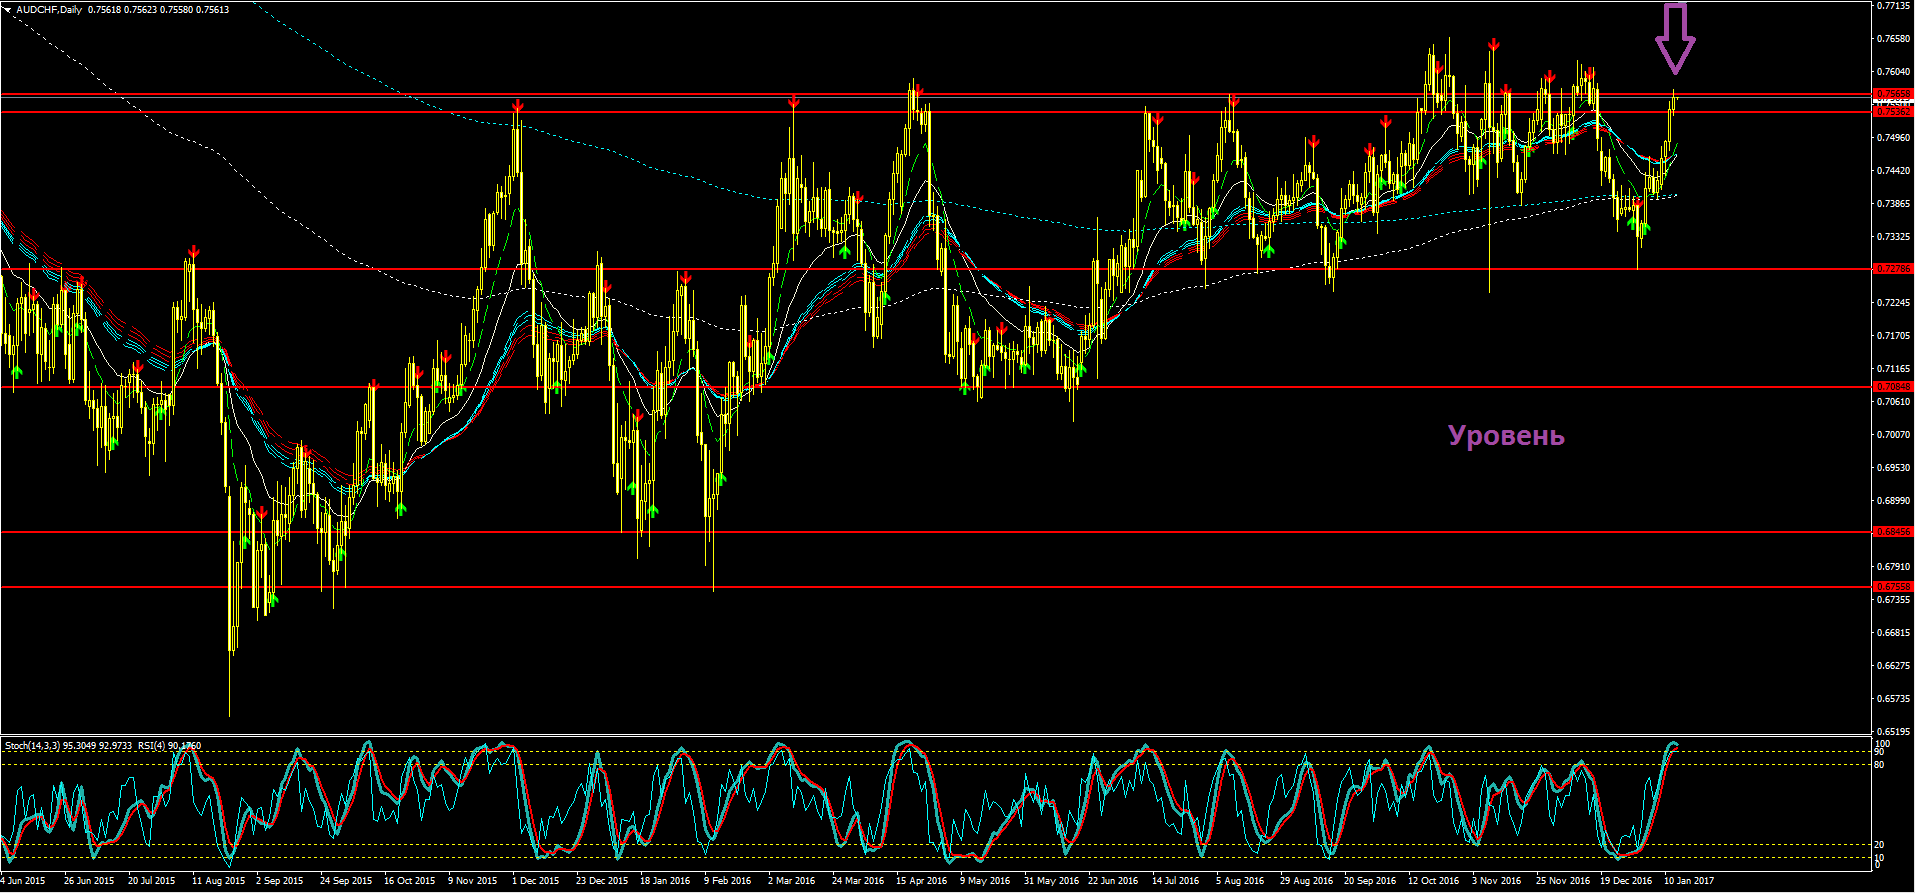Viewport: 1915px width, 894px height.
Task: Click the 20 level on stochastic scale
Action: 1880,845
